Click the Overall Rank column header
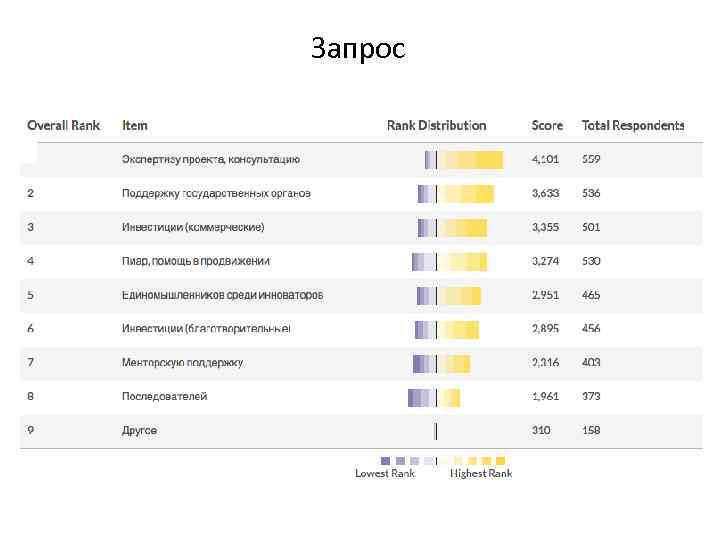 pyautogui.click(x=63, y=125)
